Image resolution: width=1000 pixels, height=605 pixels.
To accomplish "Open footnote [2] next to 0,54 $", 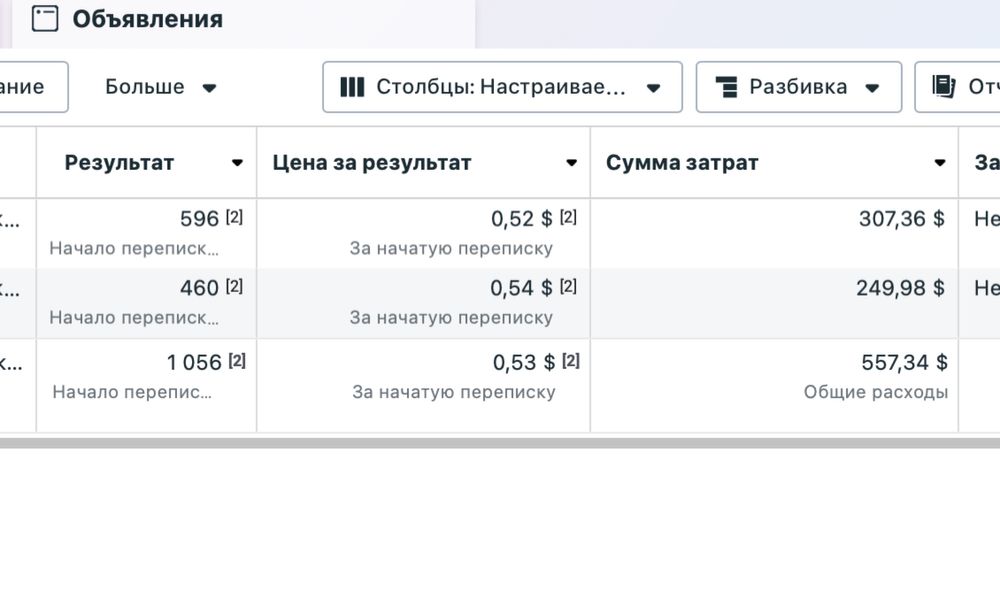I will point(568,287).
